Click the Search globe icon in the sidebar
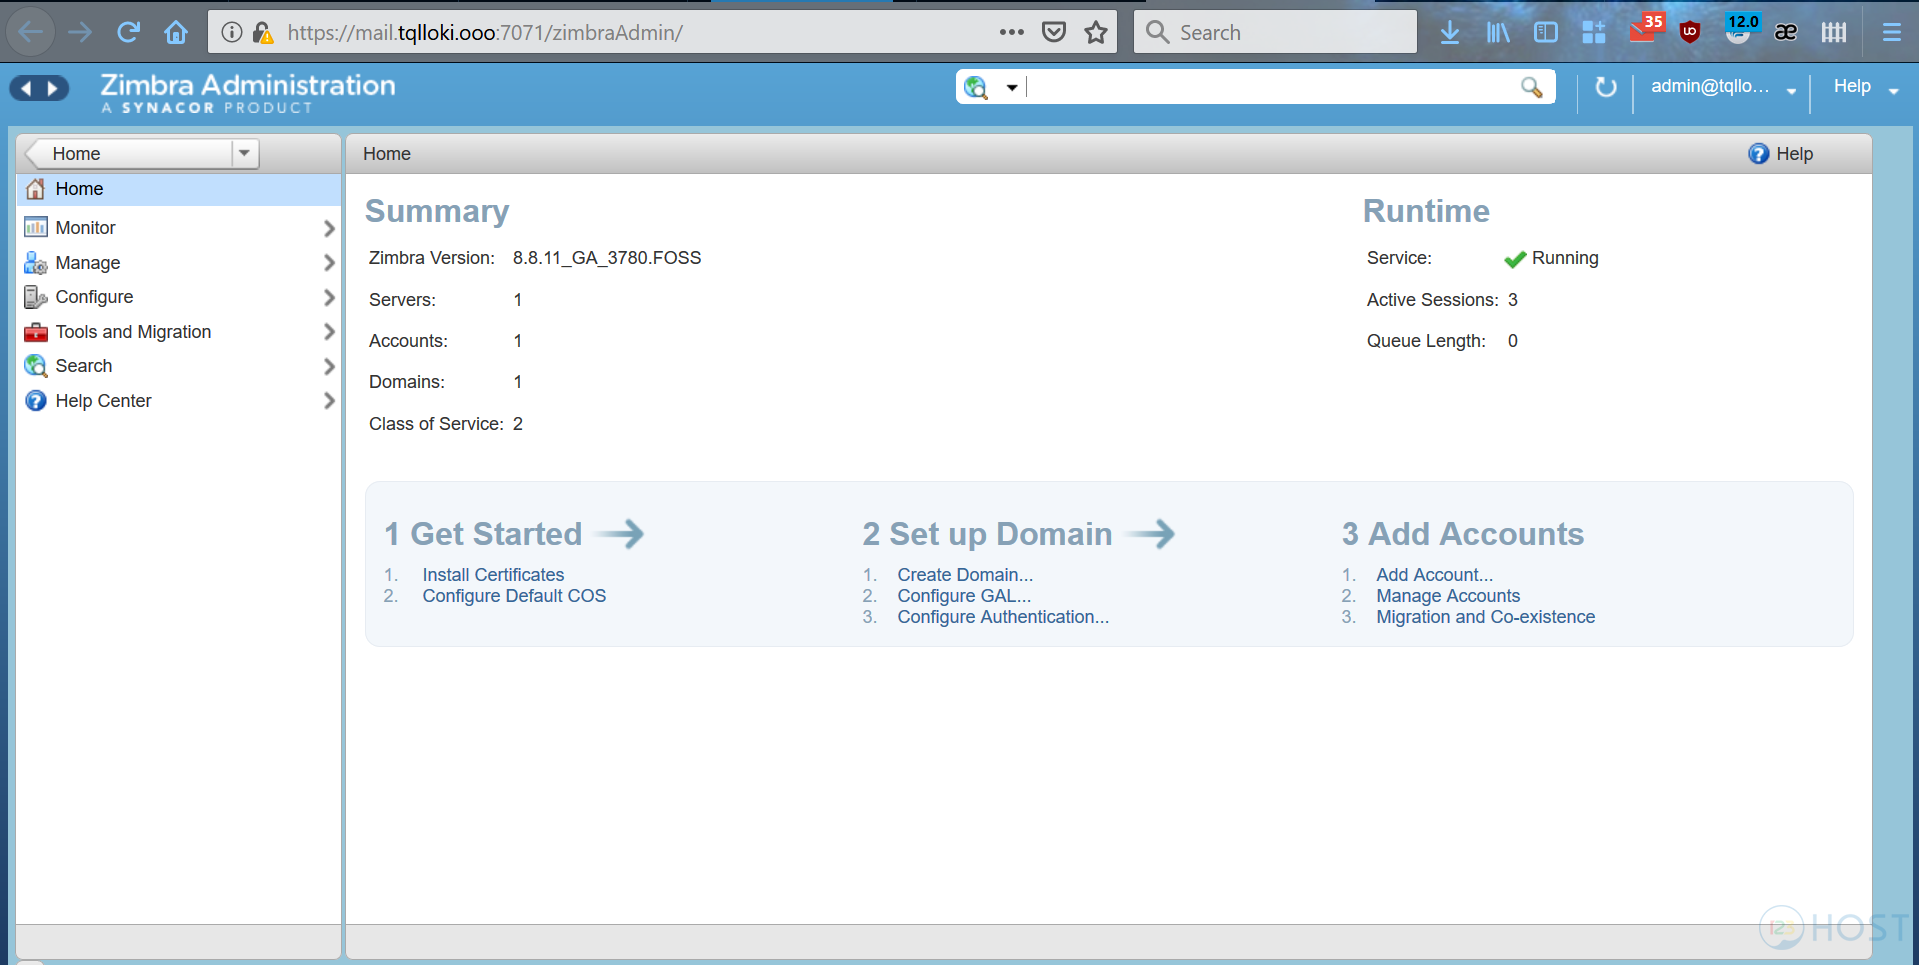The image size is (1919, 965). pos(35,366)
